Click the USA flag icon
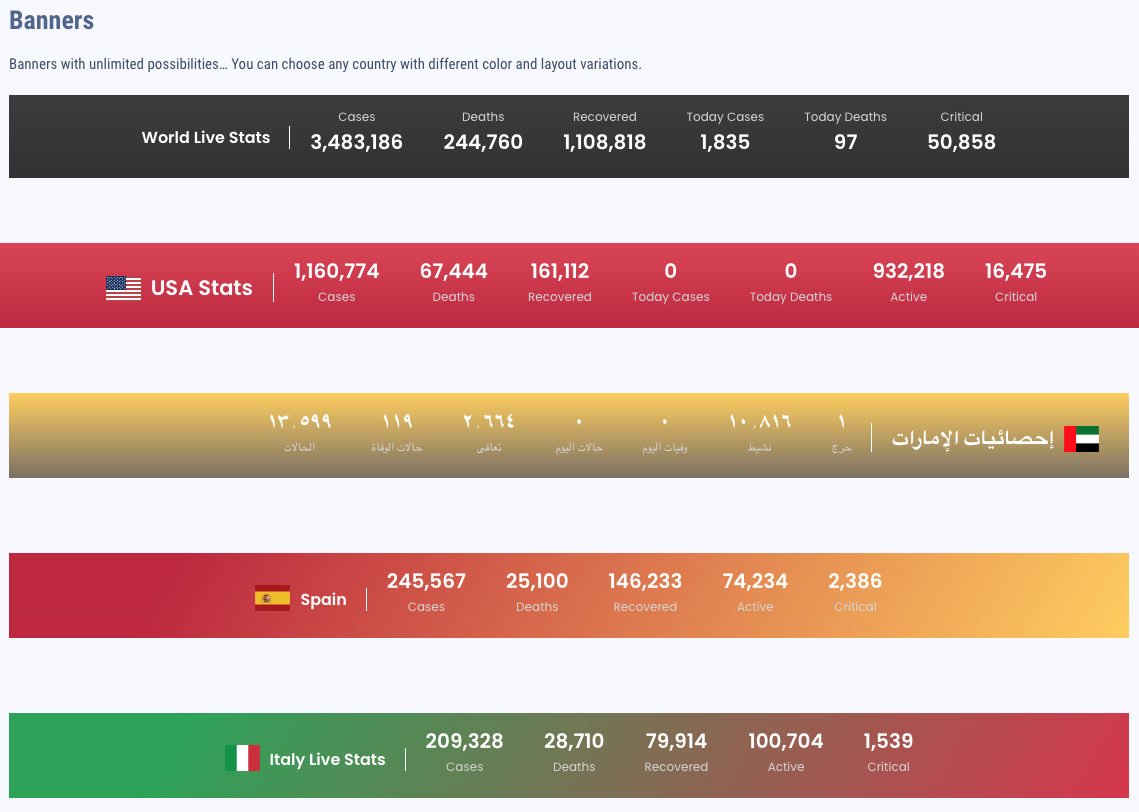1139x812 pixels. [x=123, y=288]
